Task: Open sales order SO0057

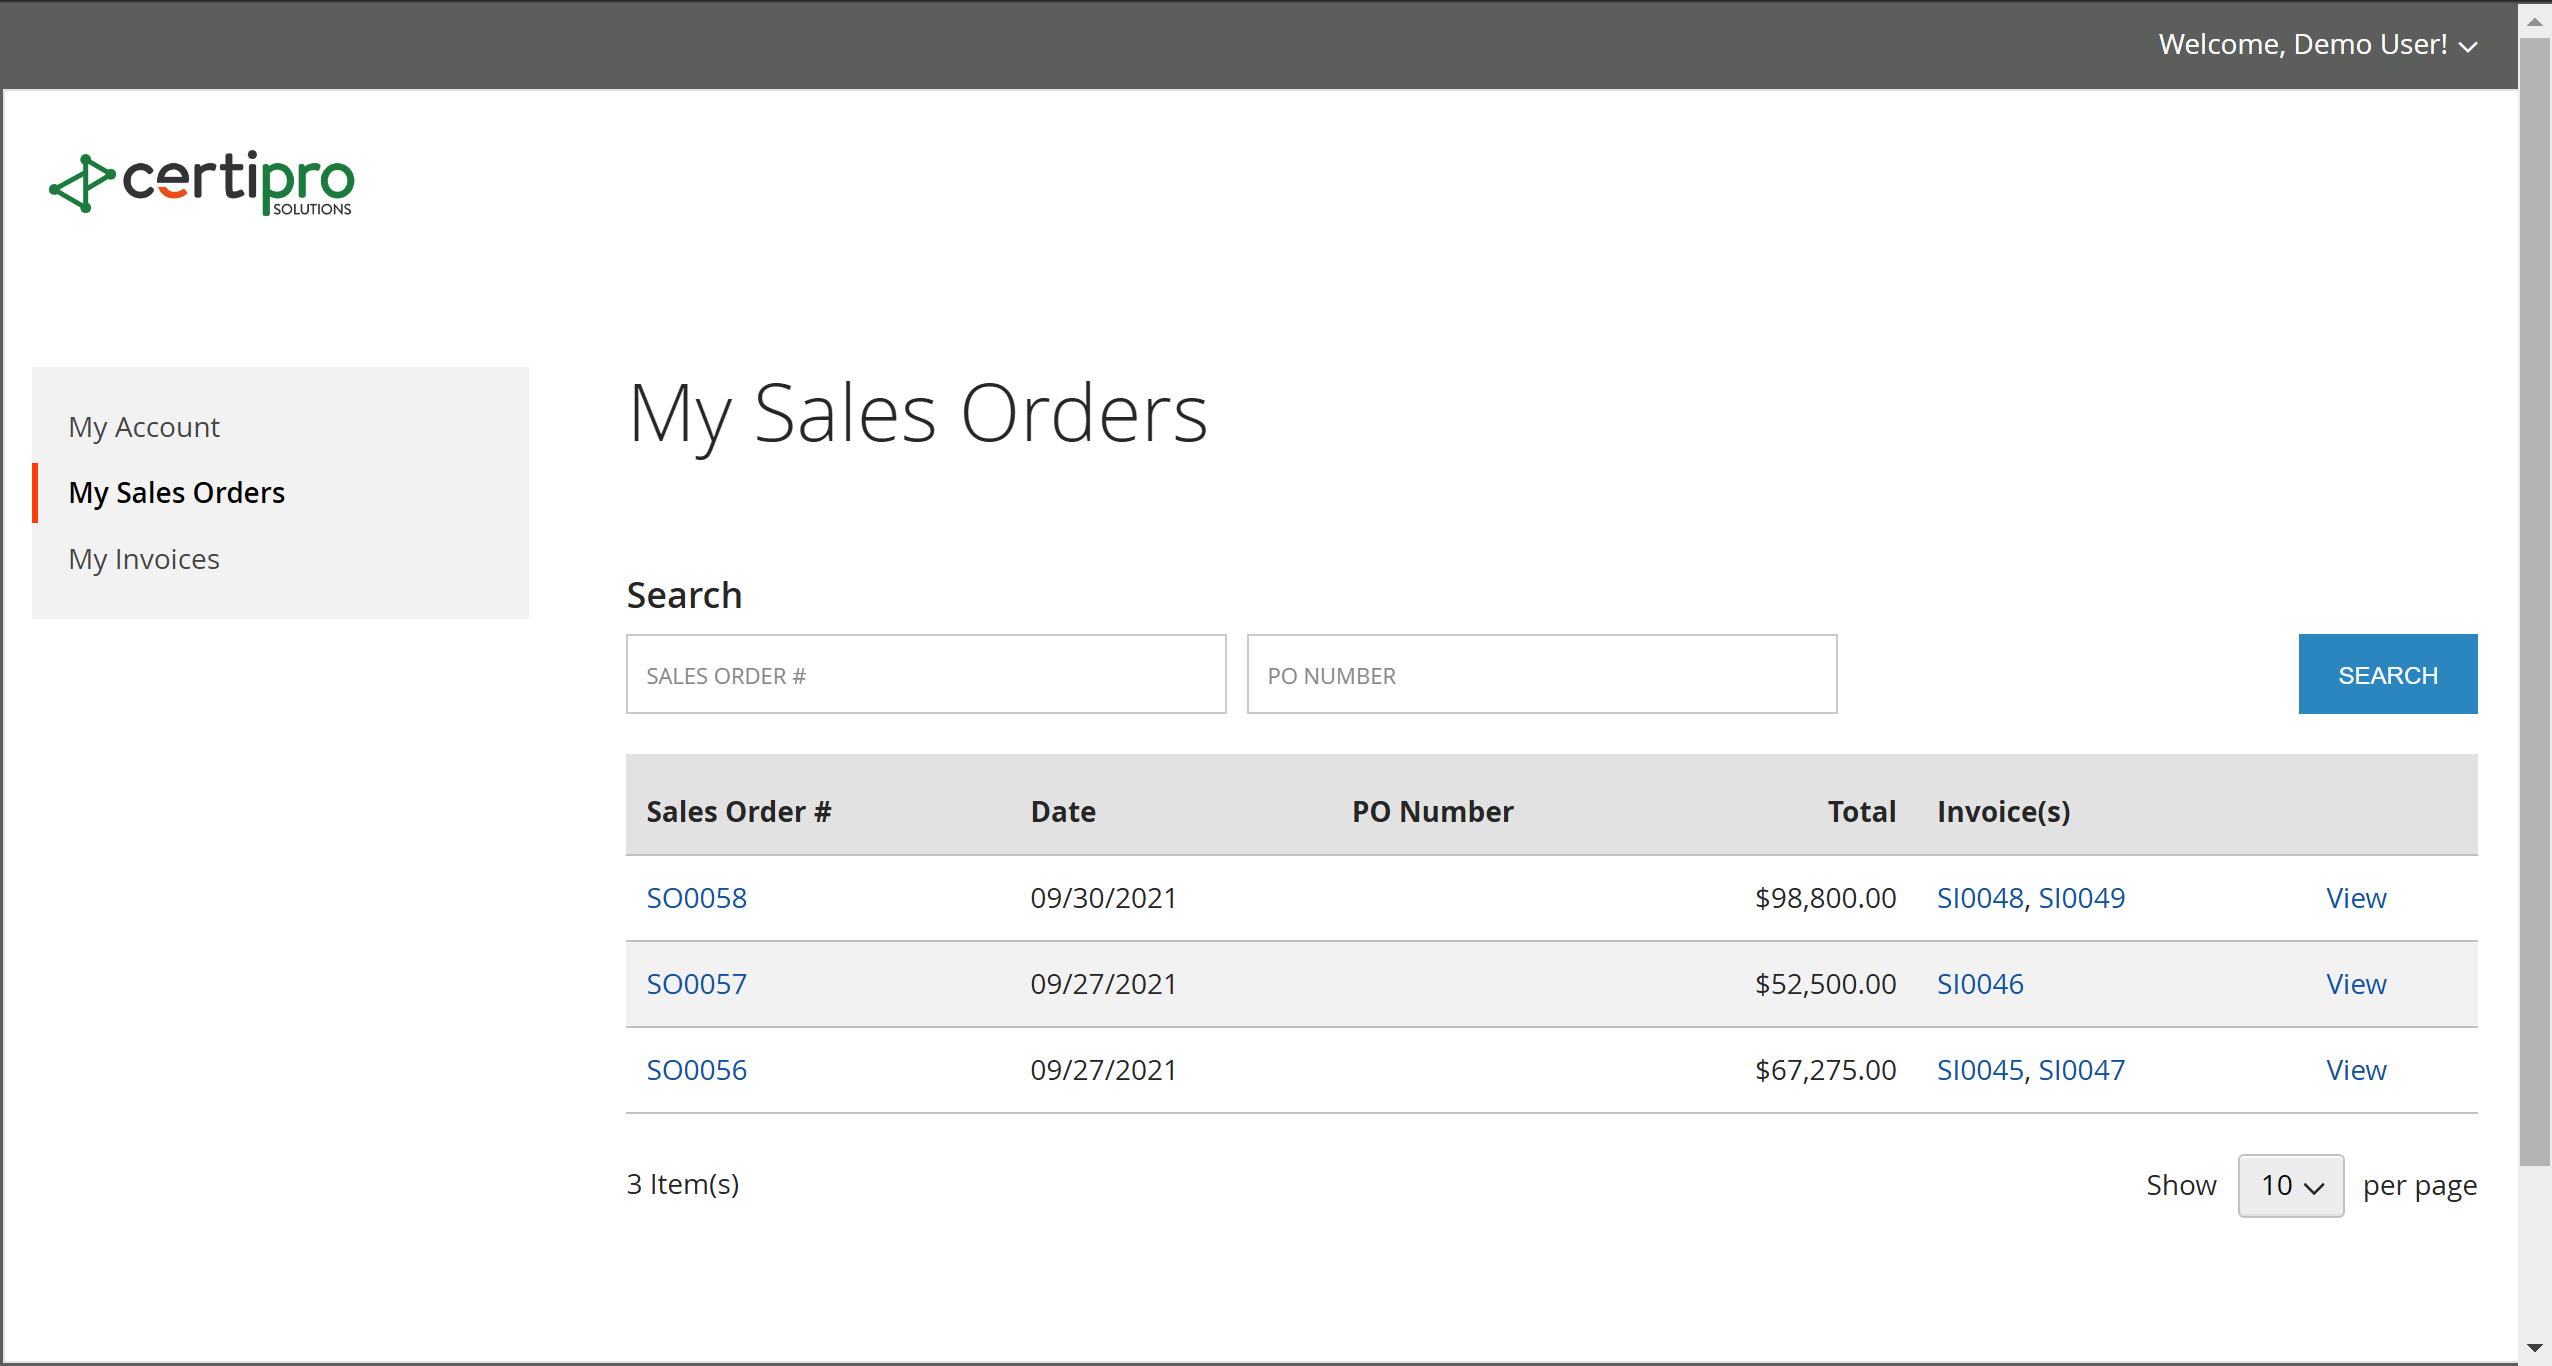Action: [696, 984]
